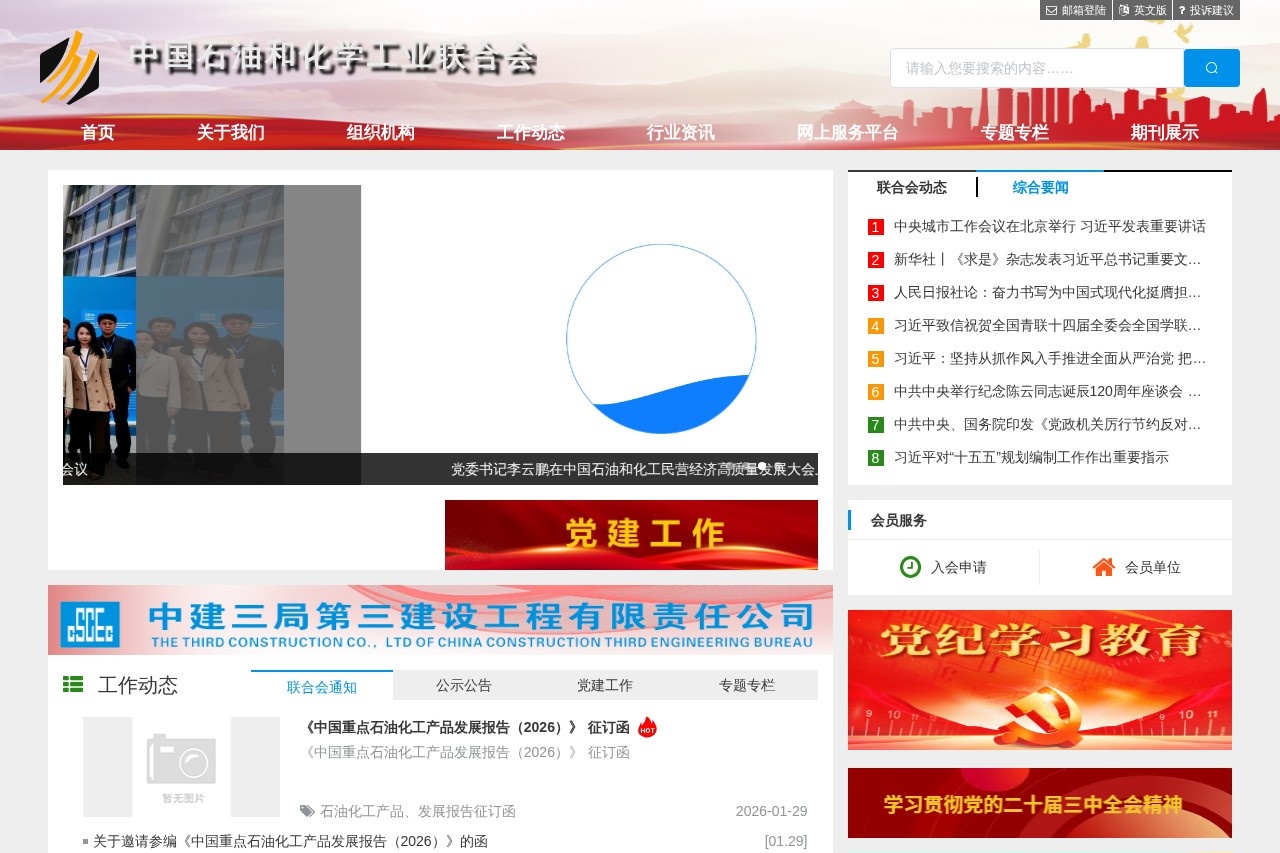Switch to English version (英文版)
The image size is (1280, 853).
[1142, 10]
